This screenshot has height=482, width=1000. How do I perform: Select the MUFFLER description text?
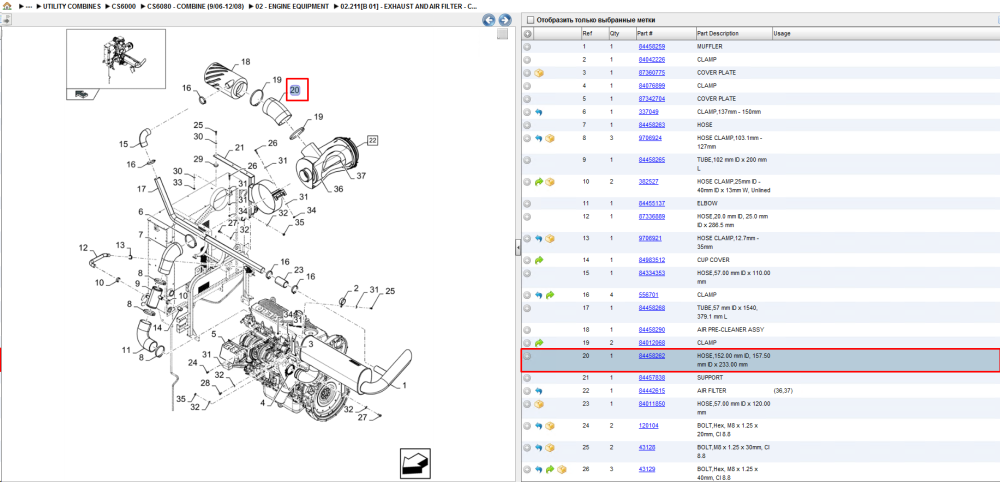[x=709, y=47]
